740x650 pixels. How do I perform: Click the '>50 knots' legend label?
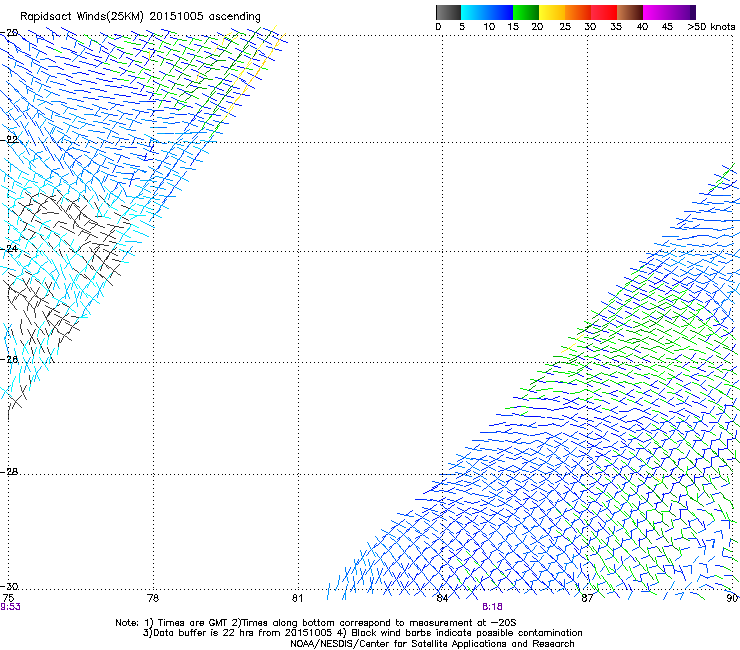[711, 27]
